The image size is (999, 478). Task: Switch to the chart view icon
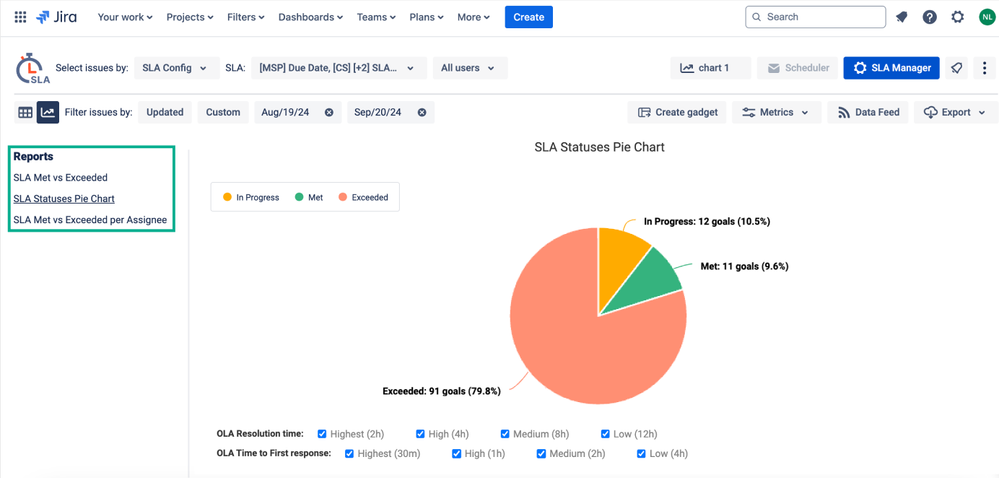coord(48,112)
